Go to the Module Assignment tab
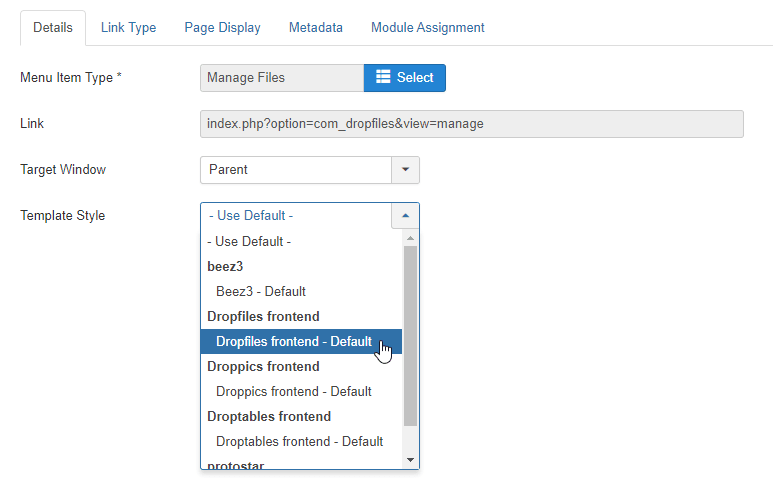This screenshot has width=773, height=487. coord(427,28)
